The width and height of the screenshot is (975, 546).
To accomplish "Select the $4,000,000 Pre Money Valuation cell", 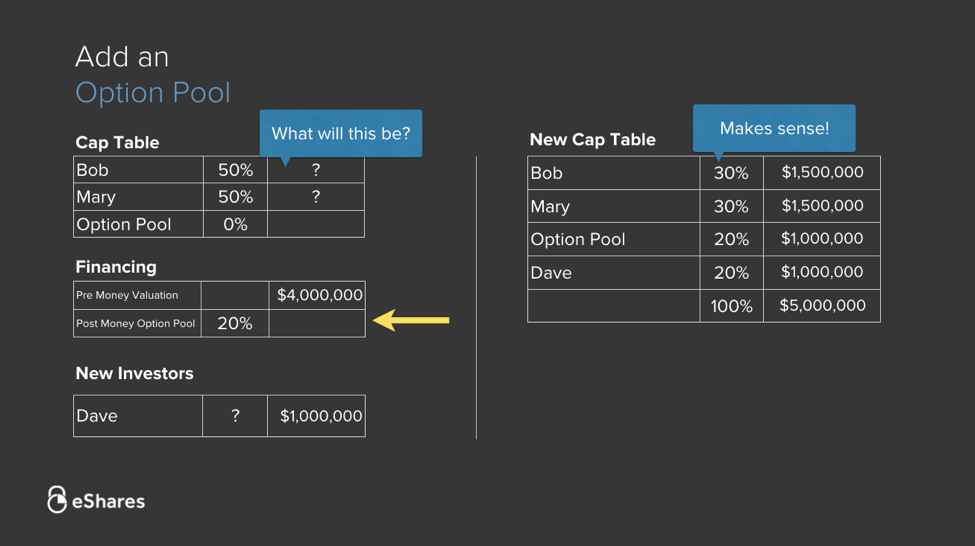I will 319,295.
